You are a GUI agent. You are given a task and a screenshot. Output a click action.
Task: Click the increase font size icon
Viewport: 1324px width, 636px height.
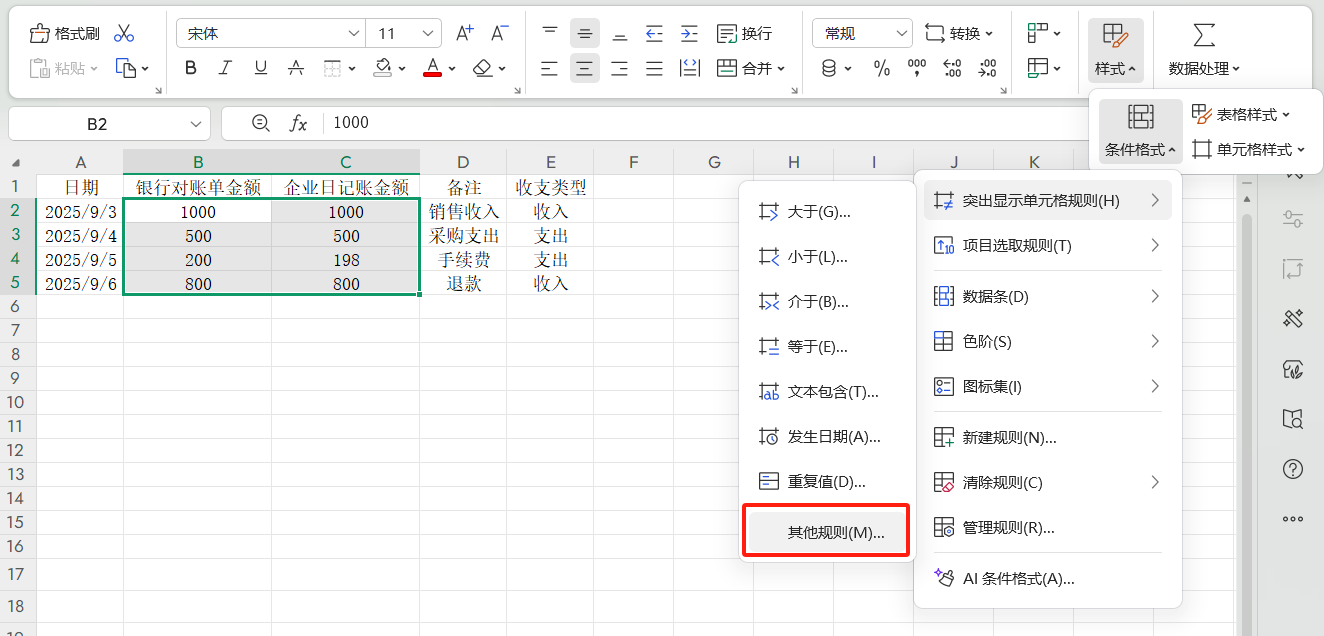pyautogui.click(x=464, y=34)
